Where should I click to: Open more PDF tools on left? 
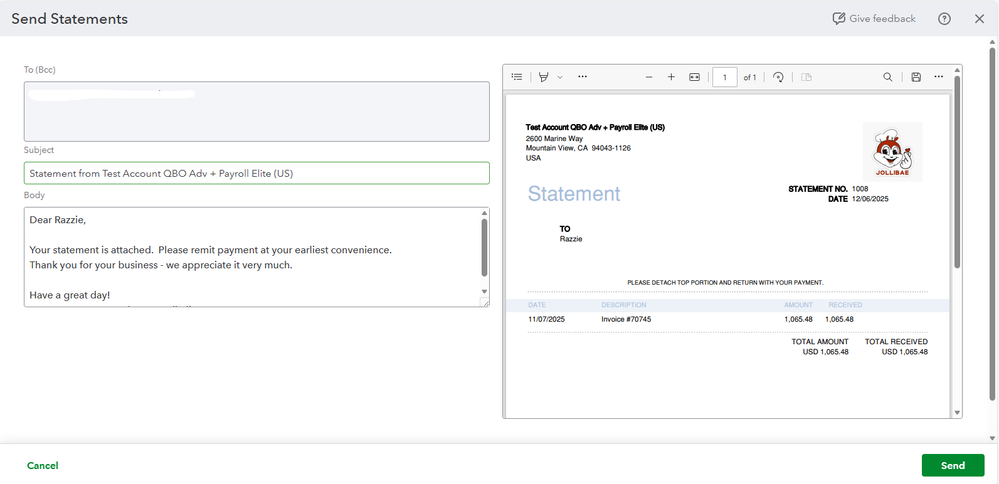point(583,77)
